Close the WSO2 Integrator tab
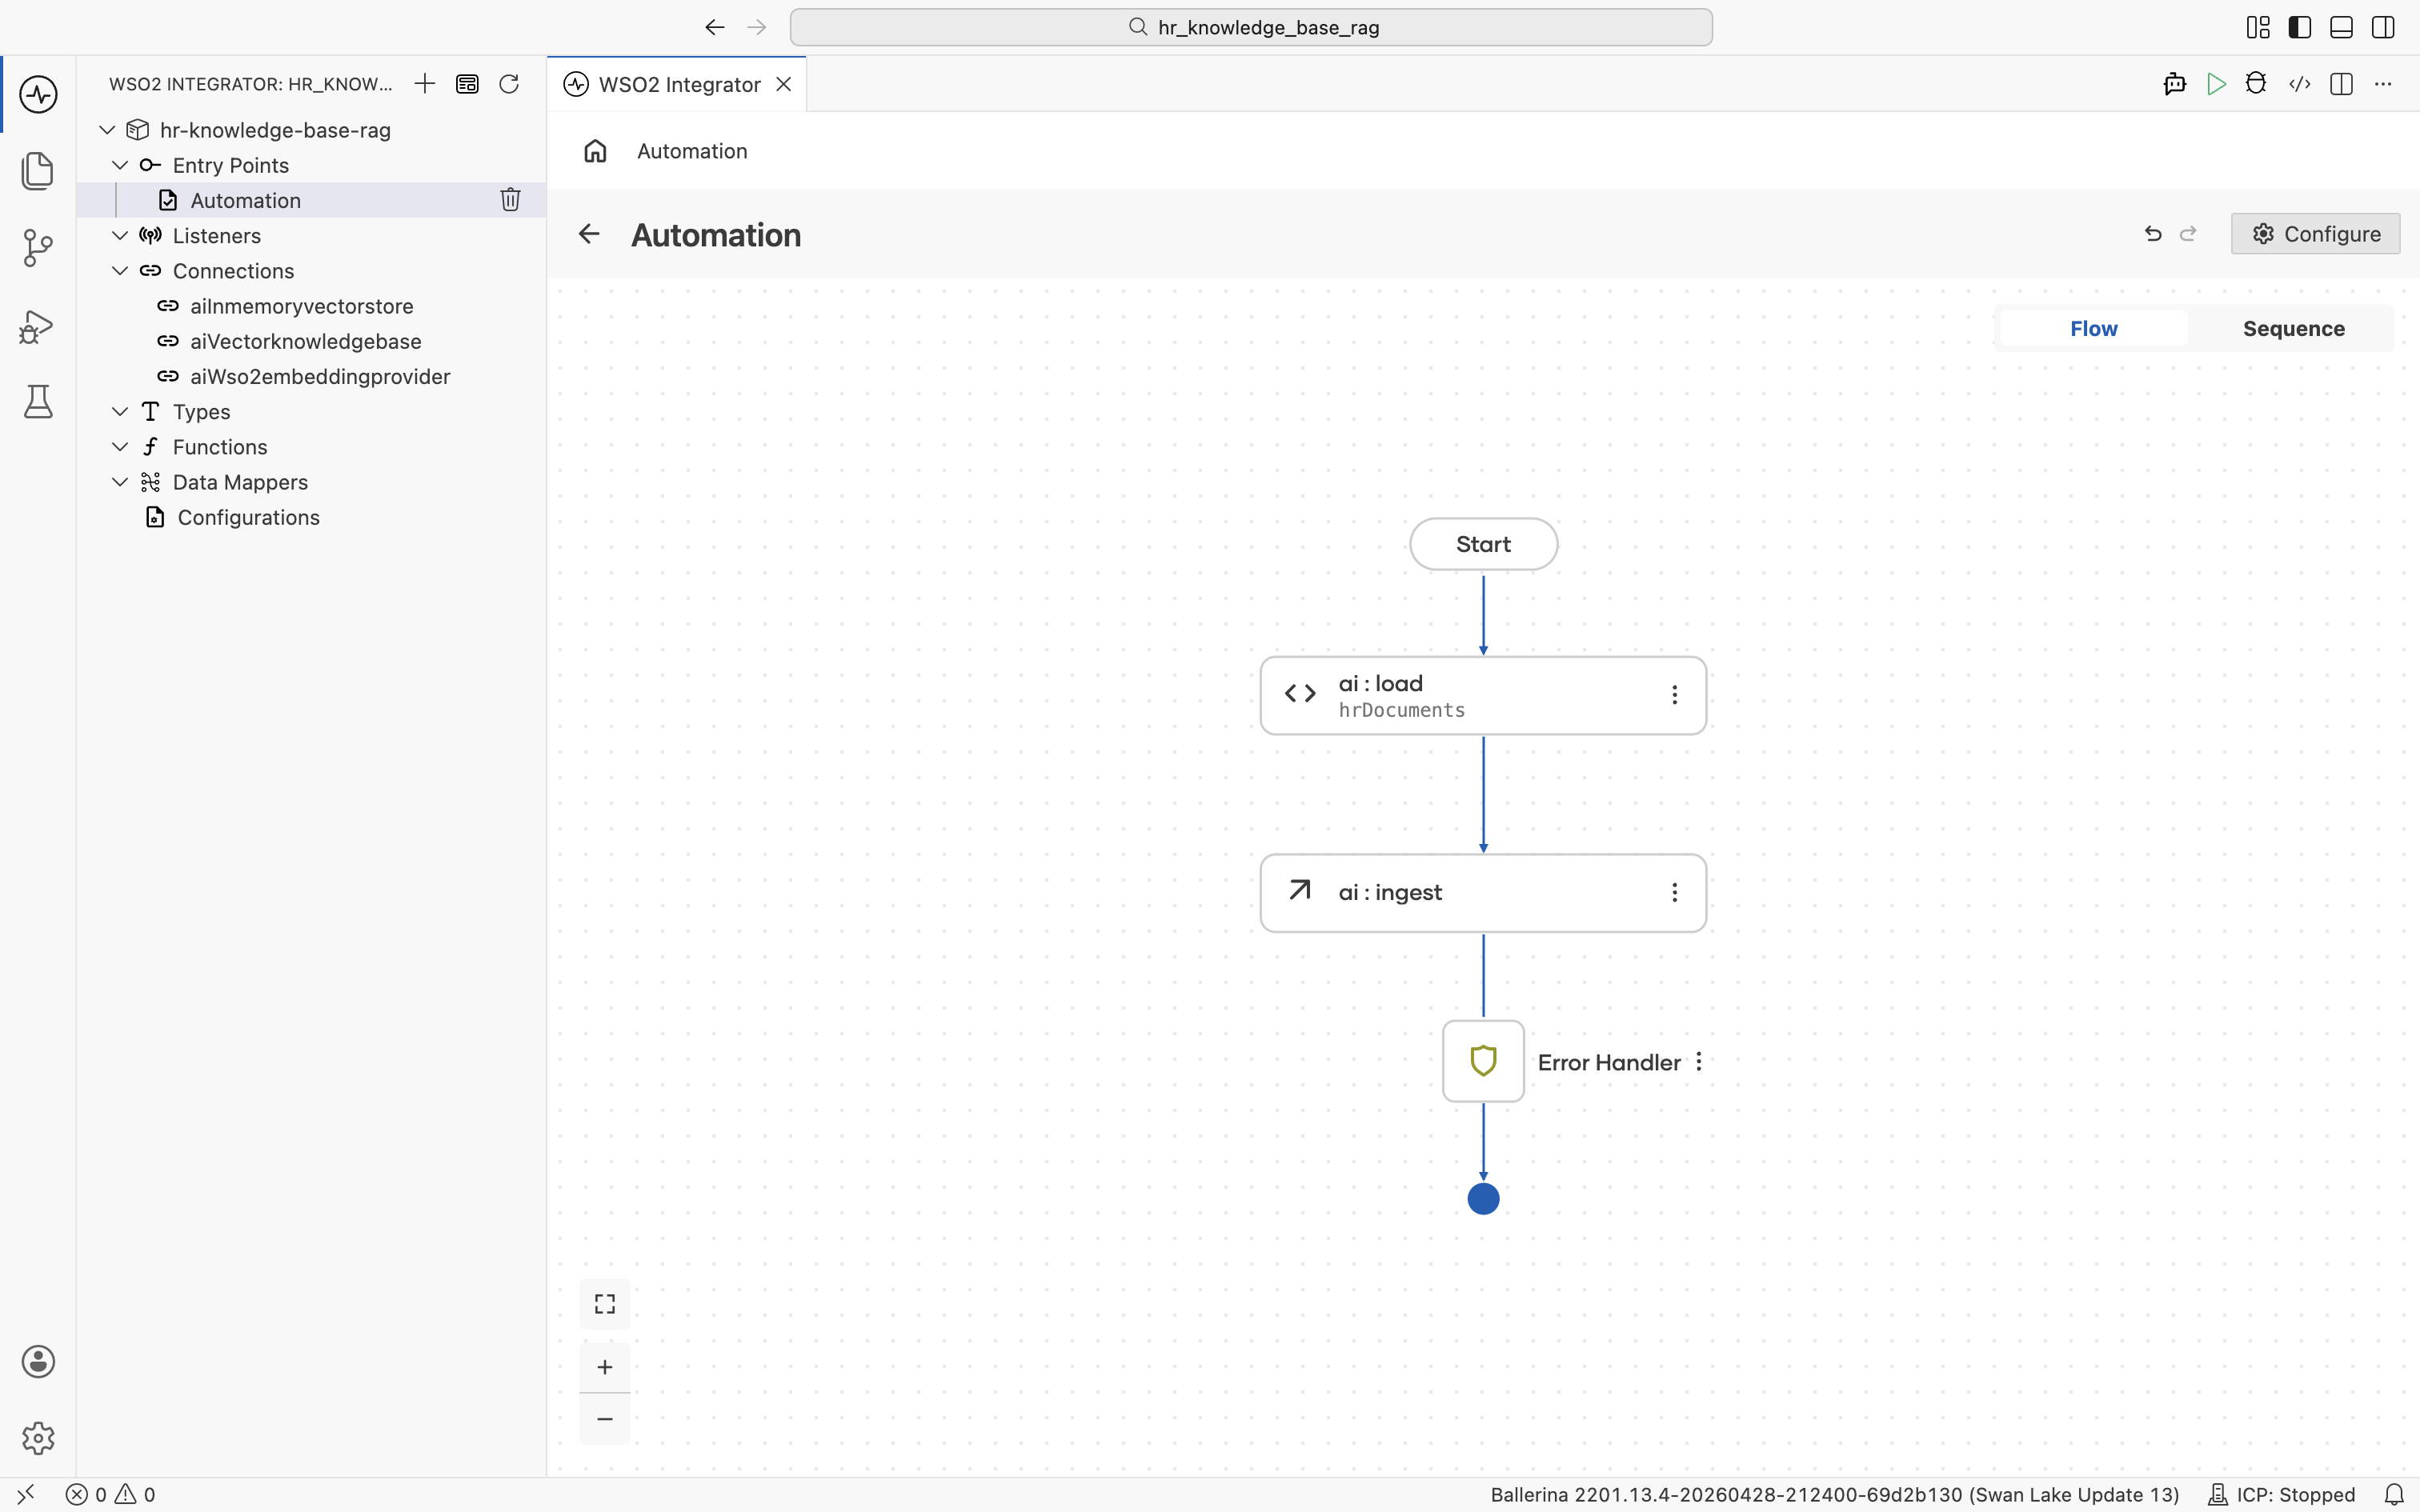Viewport: 2420px width, 1512px height. tap(784, 84)
